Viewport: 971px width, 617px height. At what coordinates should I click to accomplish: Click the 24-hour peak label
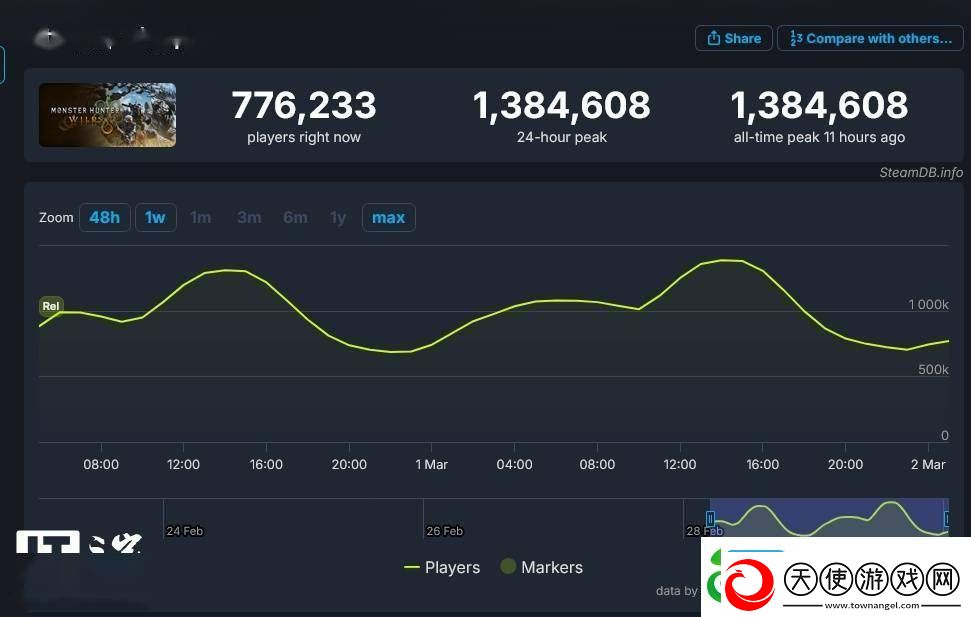pyautogui.click(x=562, y=137)
